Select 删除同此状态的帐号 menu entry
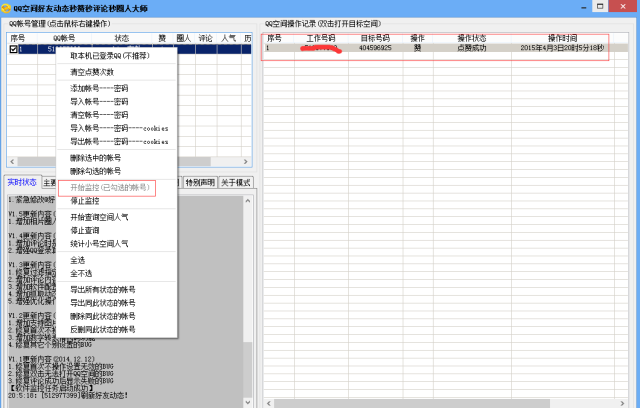 pos(103,316)
